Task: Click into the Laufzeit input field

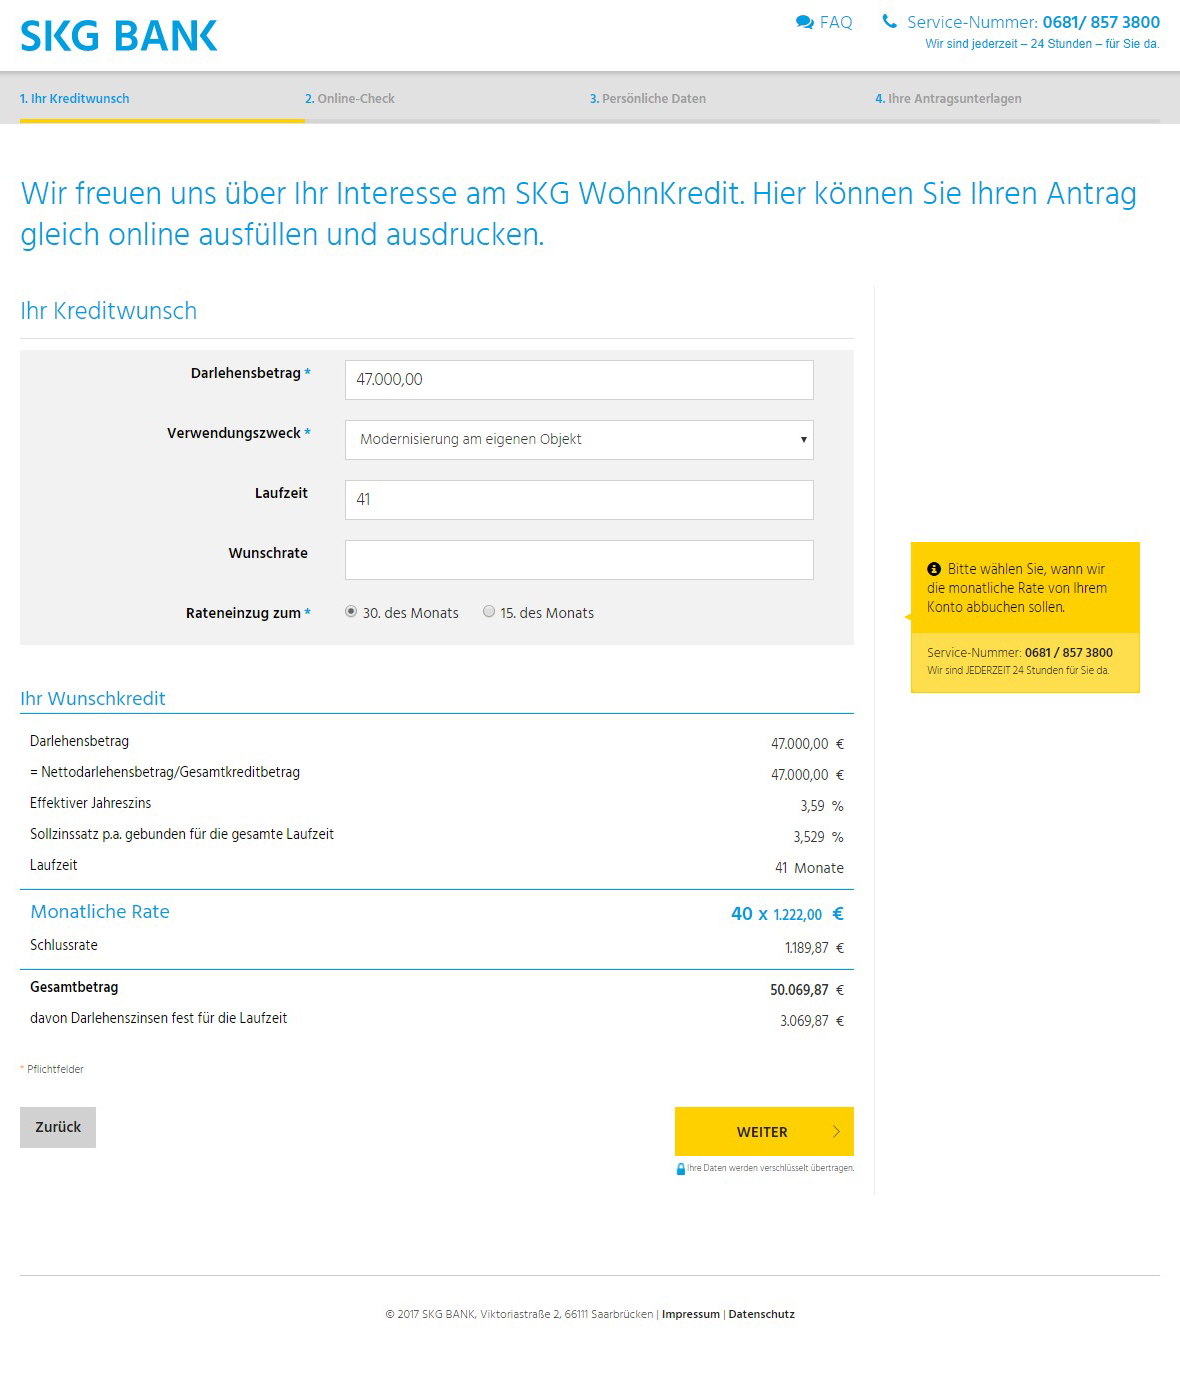Action: click(579, 500)
